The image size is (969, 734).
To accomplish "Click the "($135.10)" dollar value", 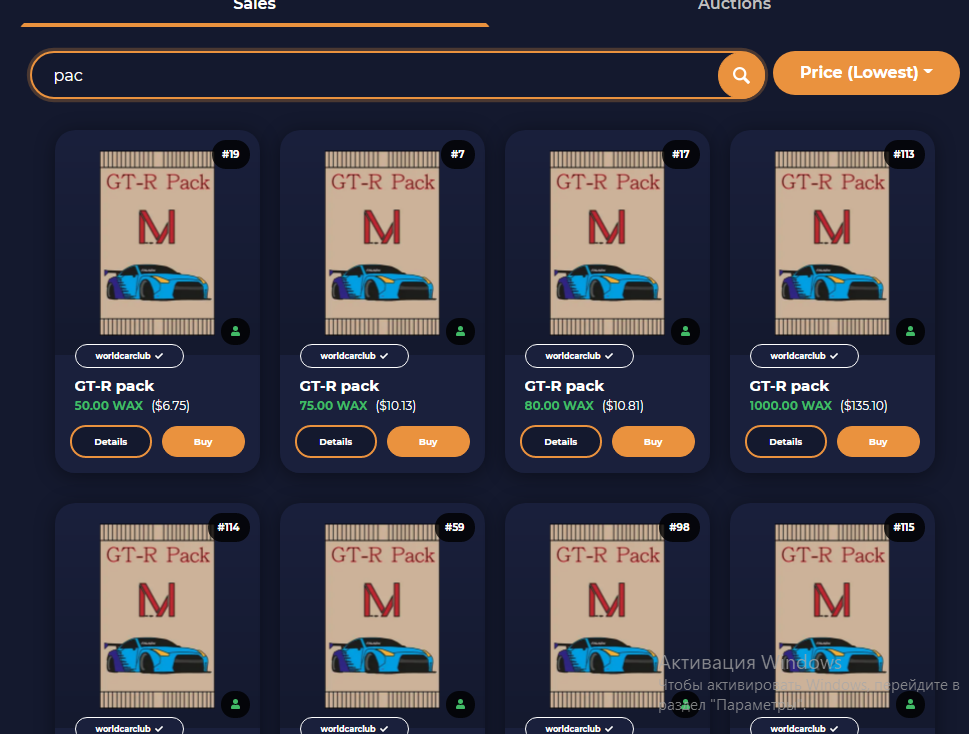I will 864,406.
